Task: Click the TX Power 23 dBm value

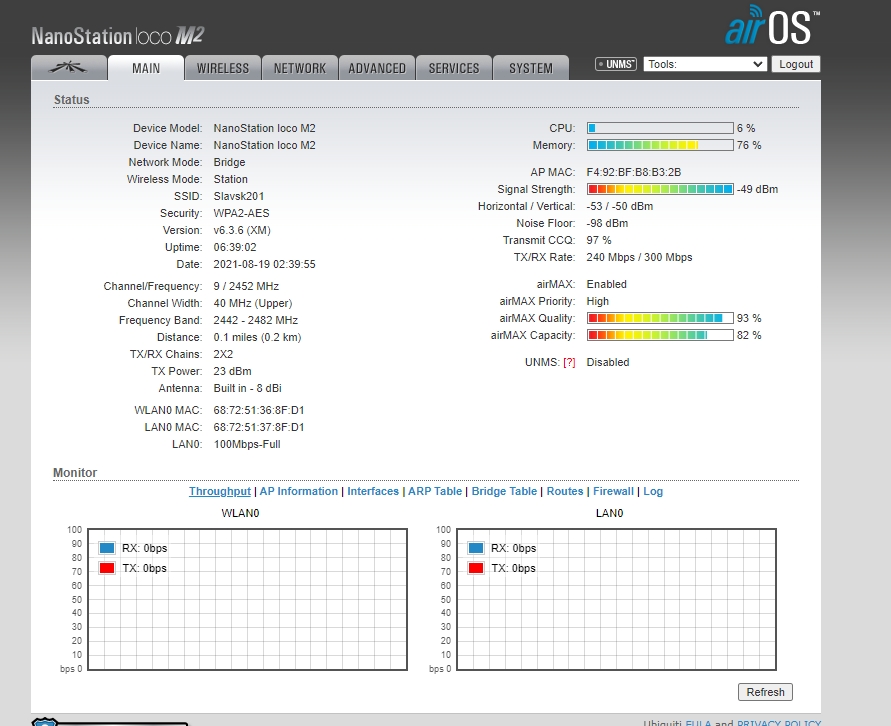Action: click(232, 371)
